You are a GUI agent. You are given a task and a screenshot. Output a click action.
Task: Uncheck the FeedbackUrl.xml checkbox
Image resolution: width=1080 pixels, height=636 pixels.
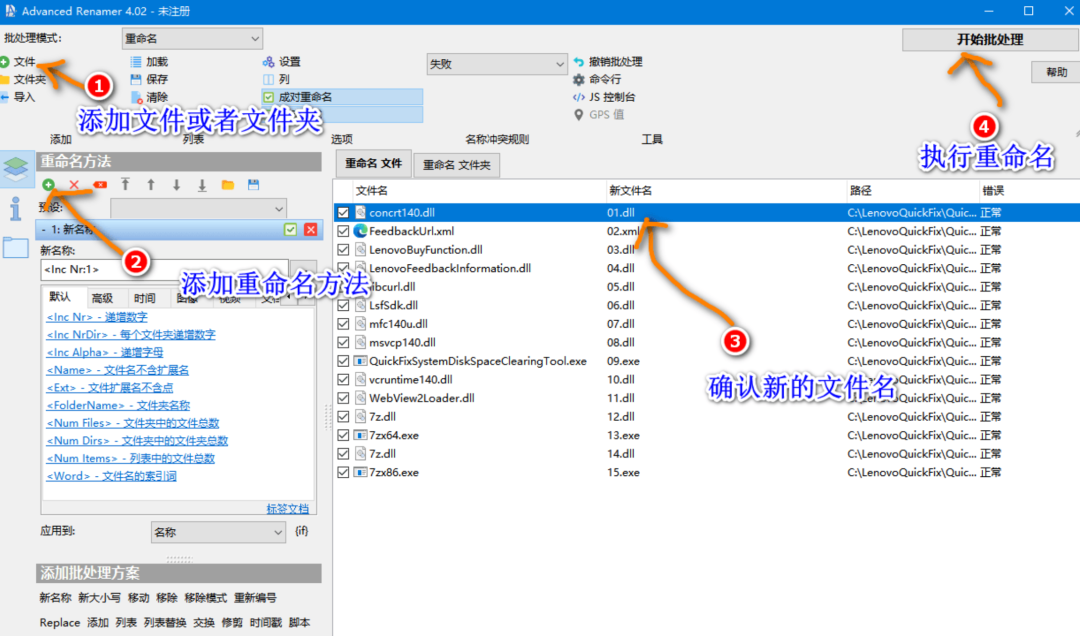point(343,232)
